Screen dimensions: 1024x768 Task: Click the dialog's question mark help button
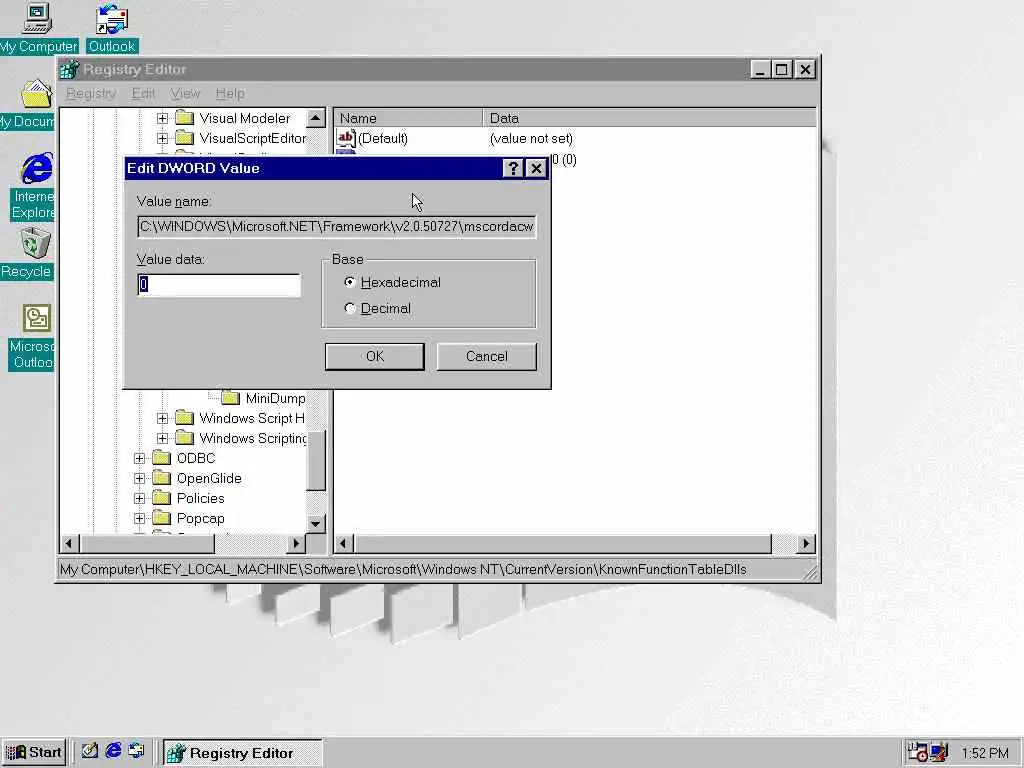tap(513, 168)
